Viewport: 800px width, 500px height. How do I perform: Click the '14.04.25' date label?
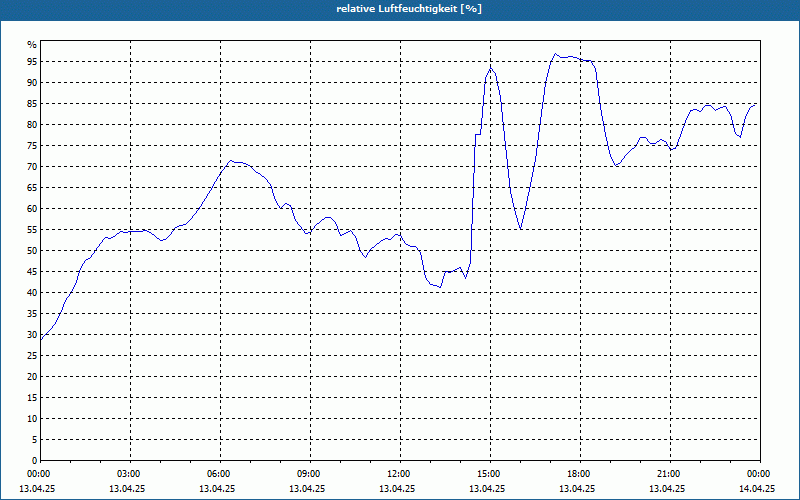coord(757,489)
